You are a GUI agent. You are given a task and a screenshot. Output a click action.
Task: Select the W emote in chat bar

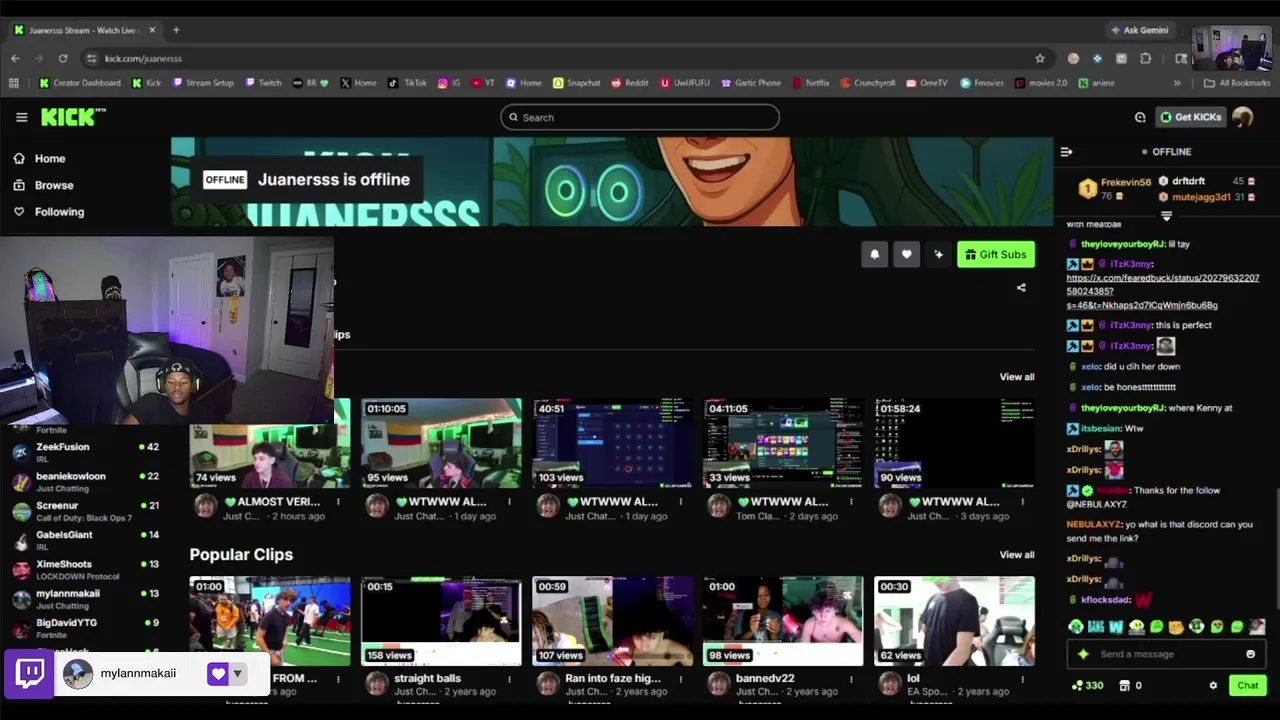pyautogui.click(x=1116, y=627)
